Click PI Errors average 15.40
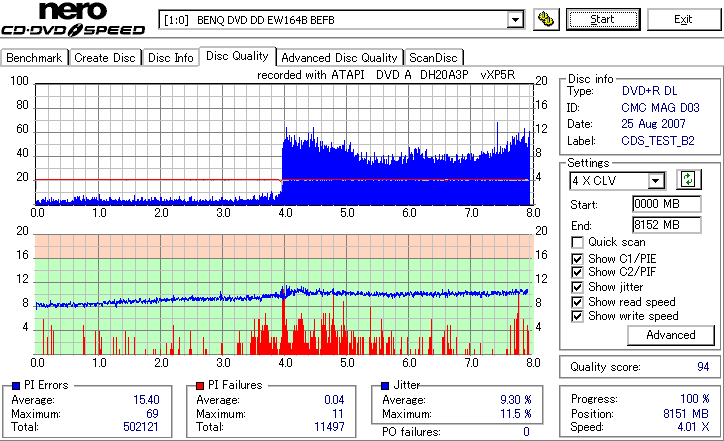 click(146, 400)
